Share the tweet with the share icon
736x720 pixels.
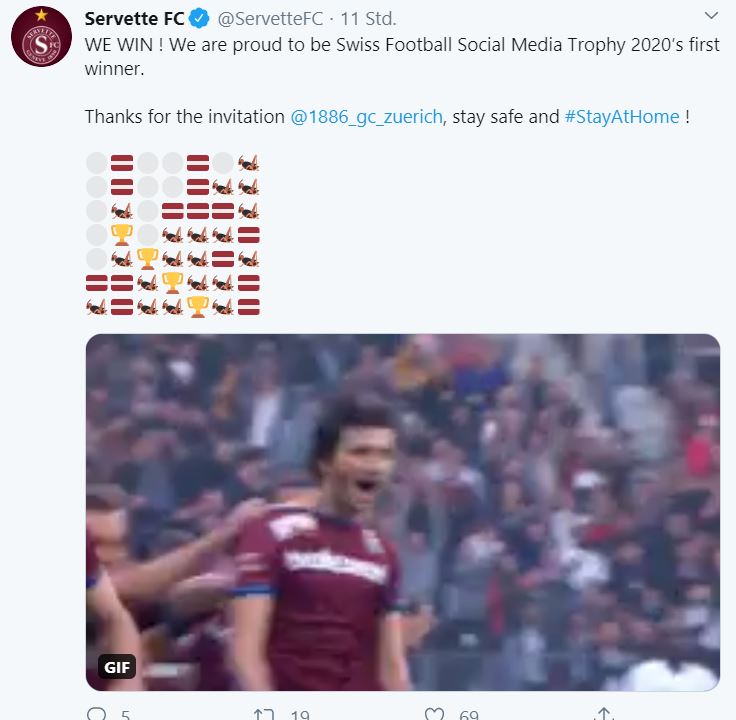(604, 713)
